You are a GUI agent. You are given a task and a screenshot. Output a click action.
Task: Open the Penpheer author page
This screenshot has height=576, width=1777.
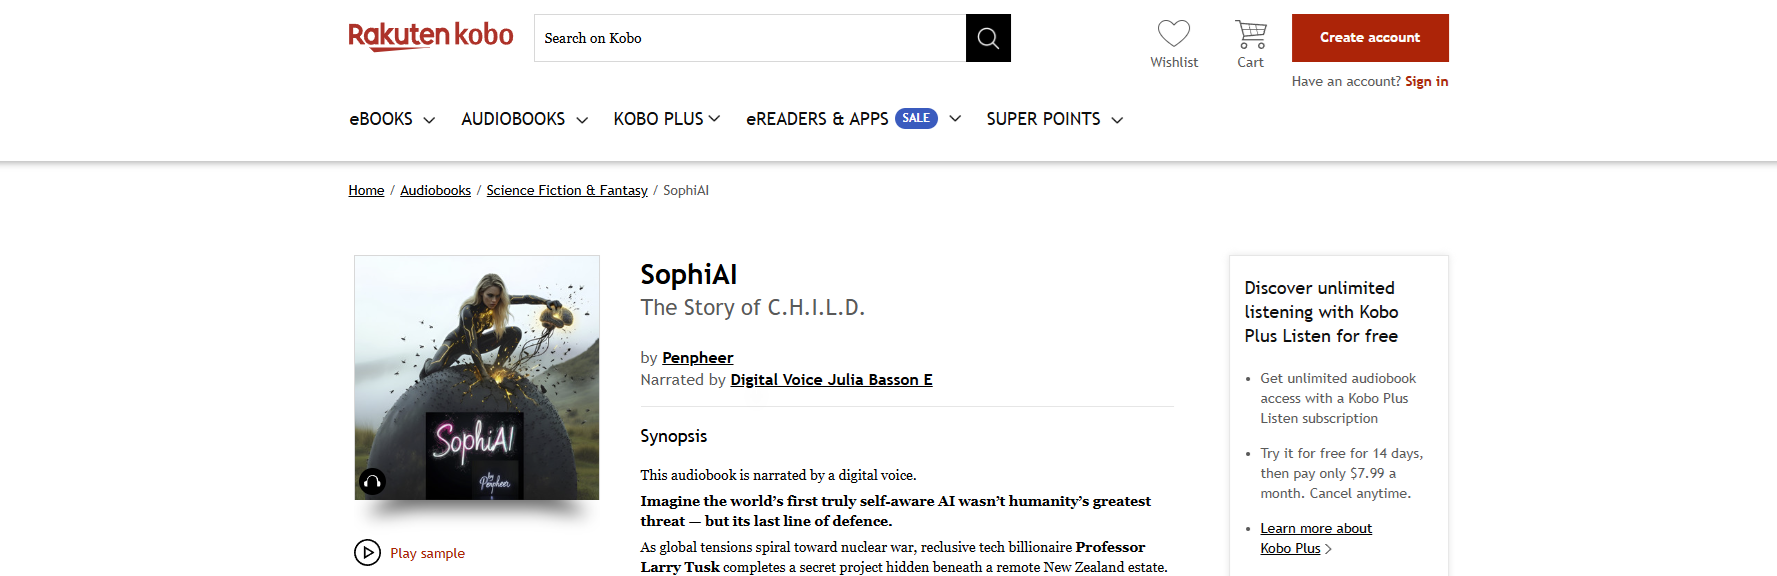[697, 357]
